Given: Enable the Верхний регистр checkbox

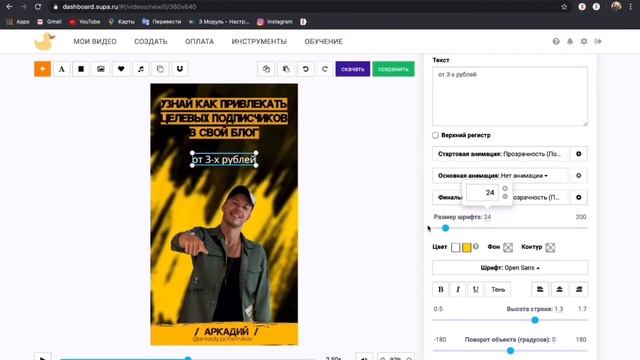Looking at the screenshot, I should tap(436, 135).
